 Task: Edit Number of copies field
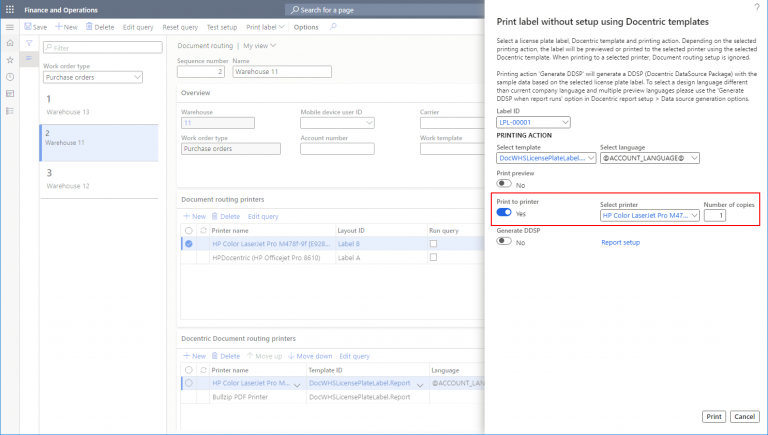pyautogui.click(x=715, y=216)
